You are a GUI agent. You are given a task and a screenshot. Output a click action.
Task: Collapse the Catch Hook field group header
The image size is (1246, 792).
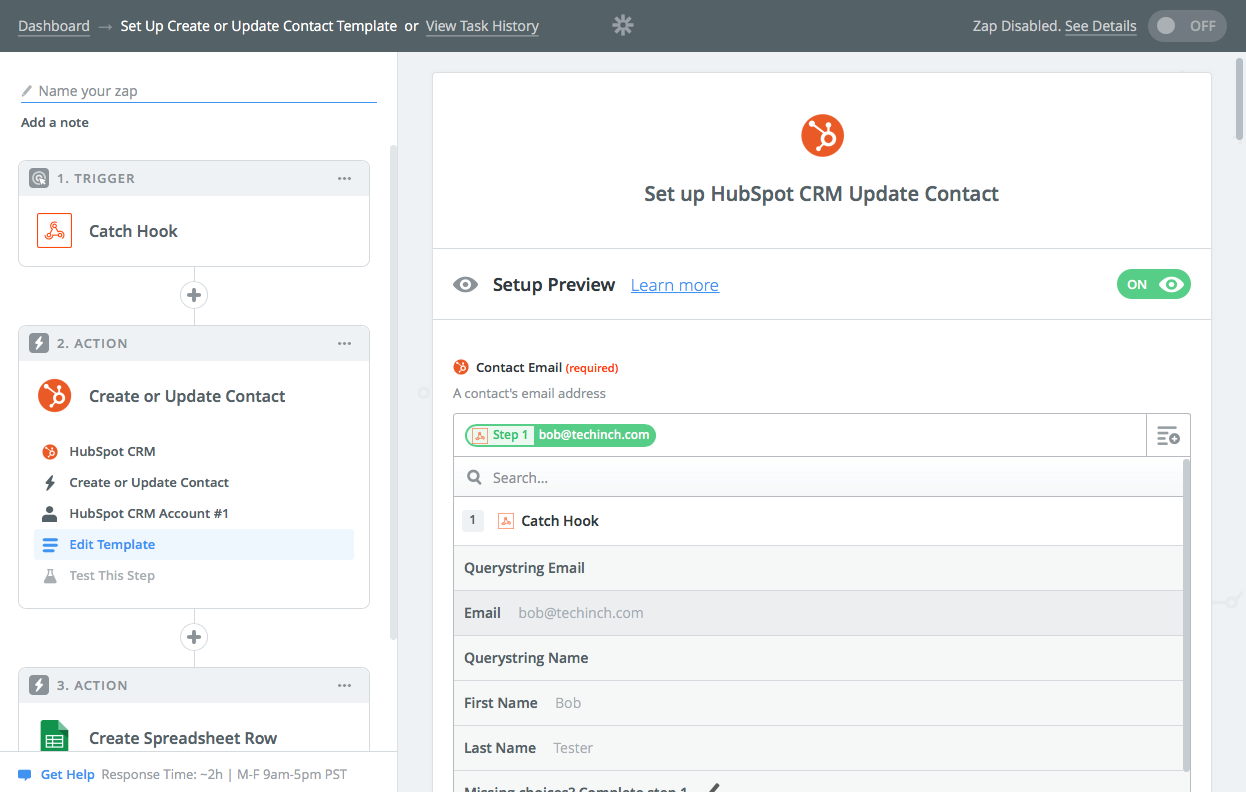[x=818, y=521]
